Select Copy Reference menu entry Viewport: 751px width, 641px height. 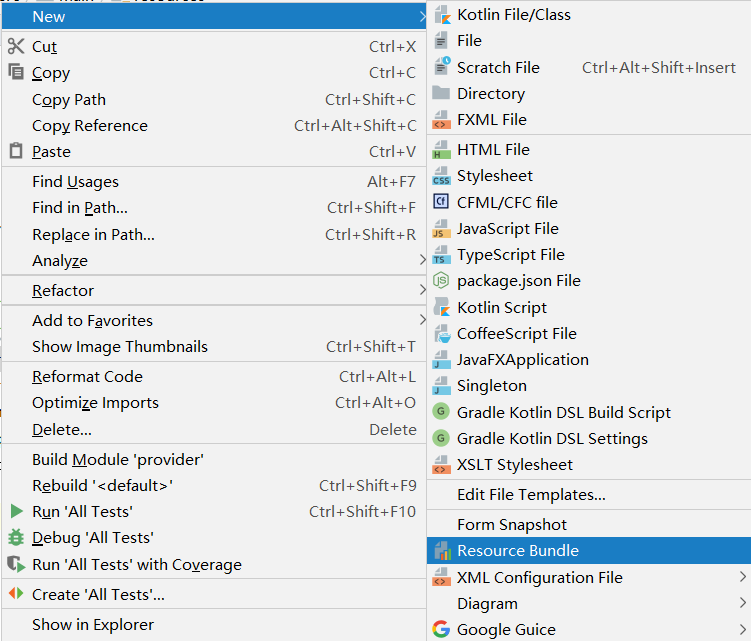(214, 126)
